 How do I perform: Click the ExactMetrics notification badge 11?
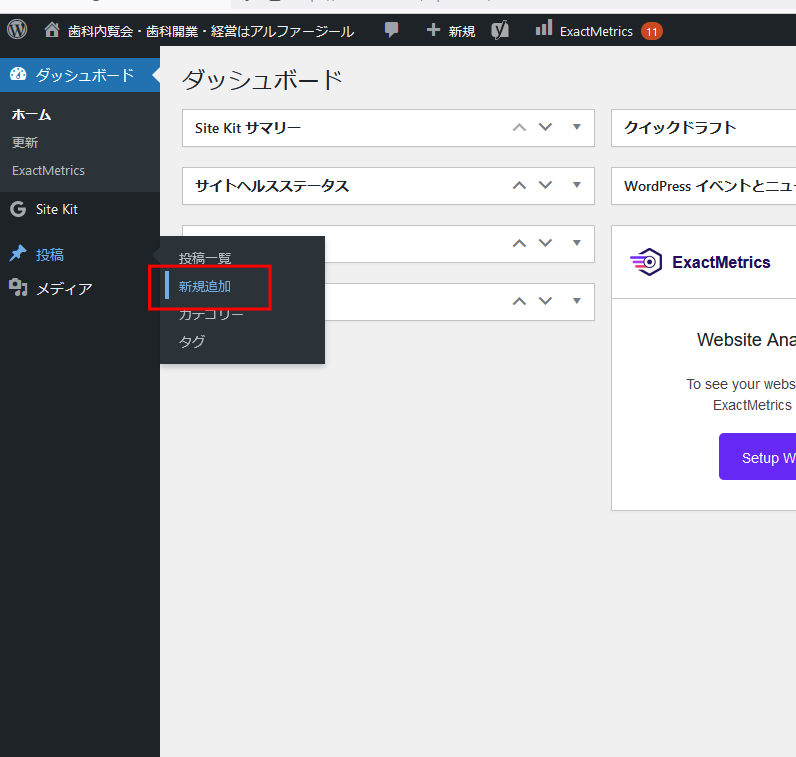pos(651,31)
